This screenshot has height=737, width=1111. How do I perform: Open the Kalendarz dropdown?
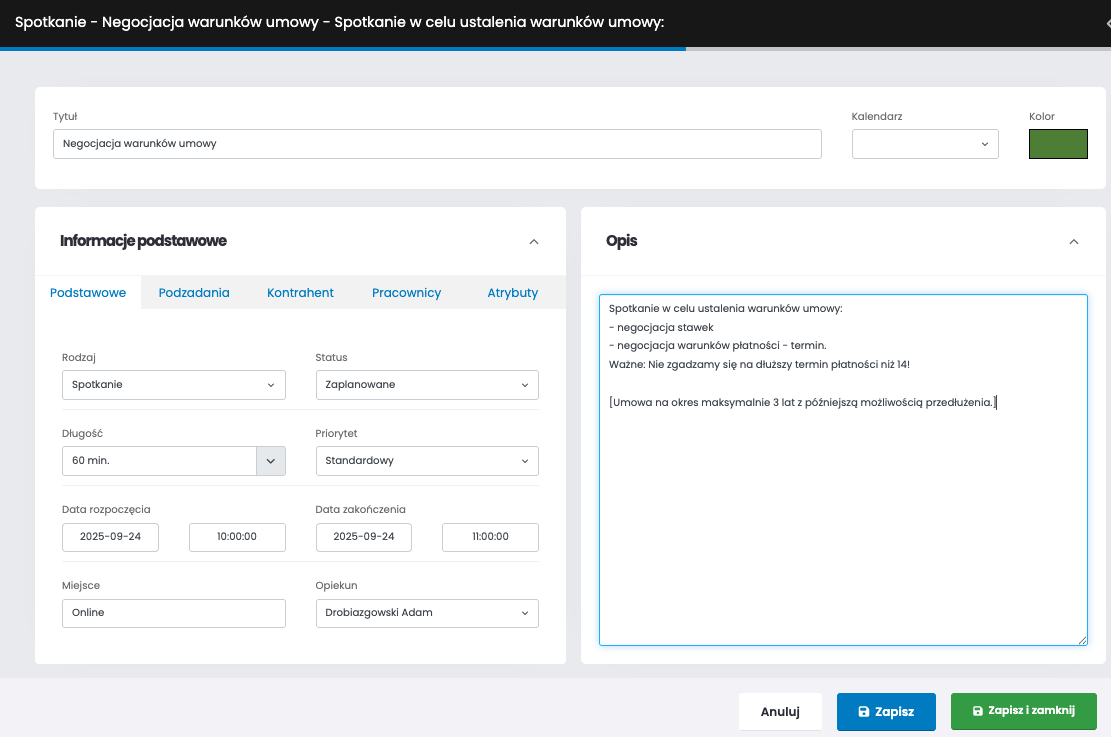click(925, 144)
